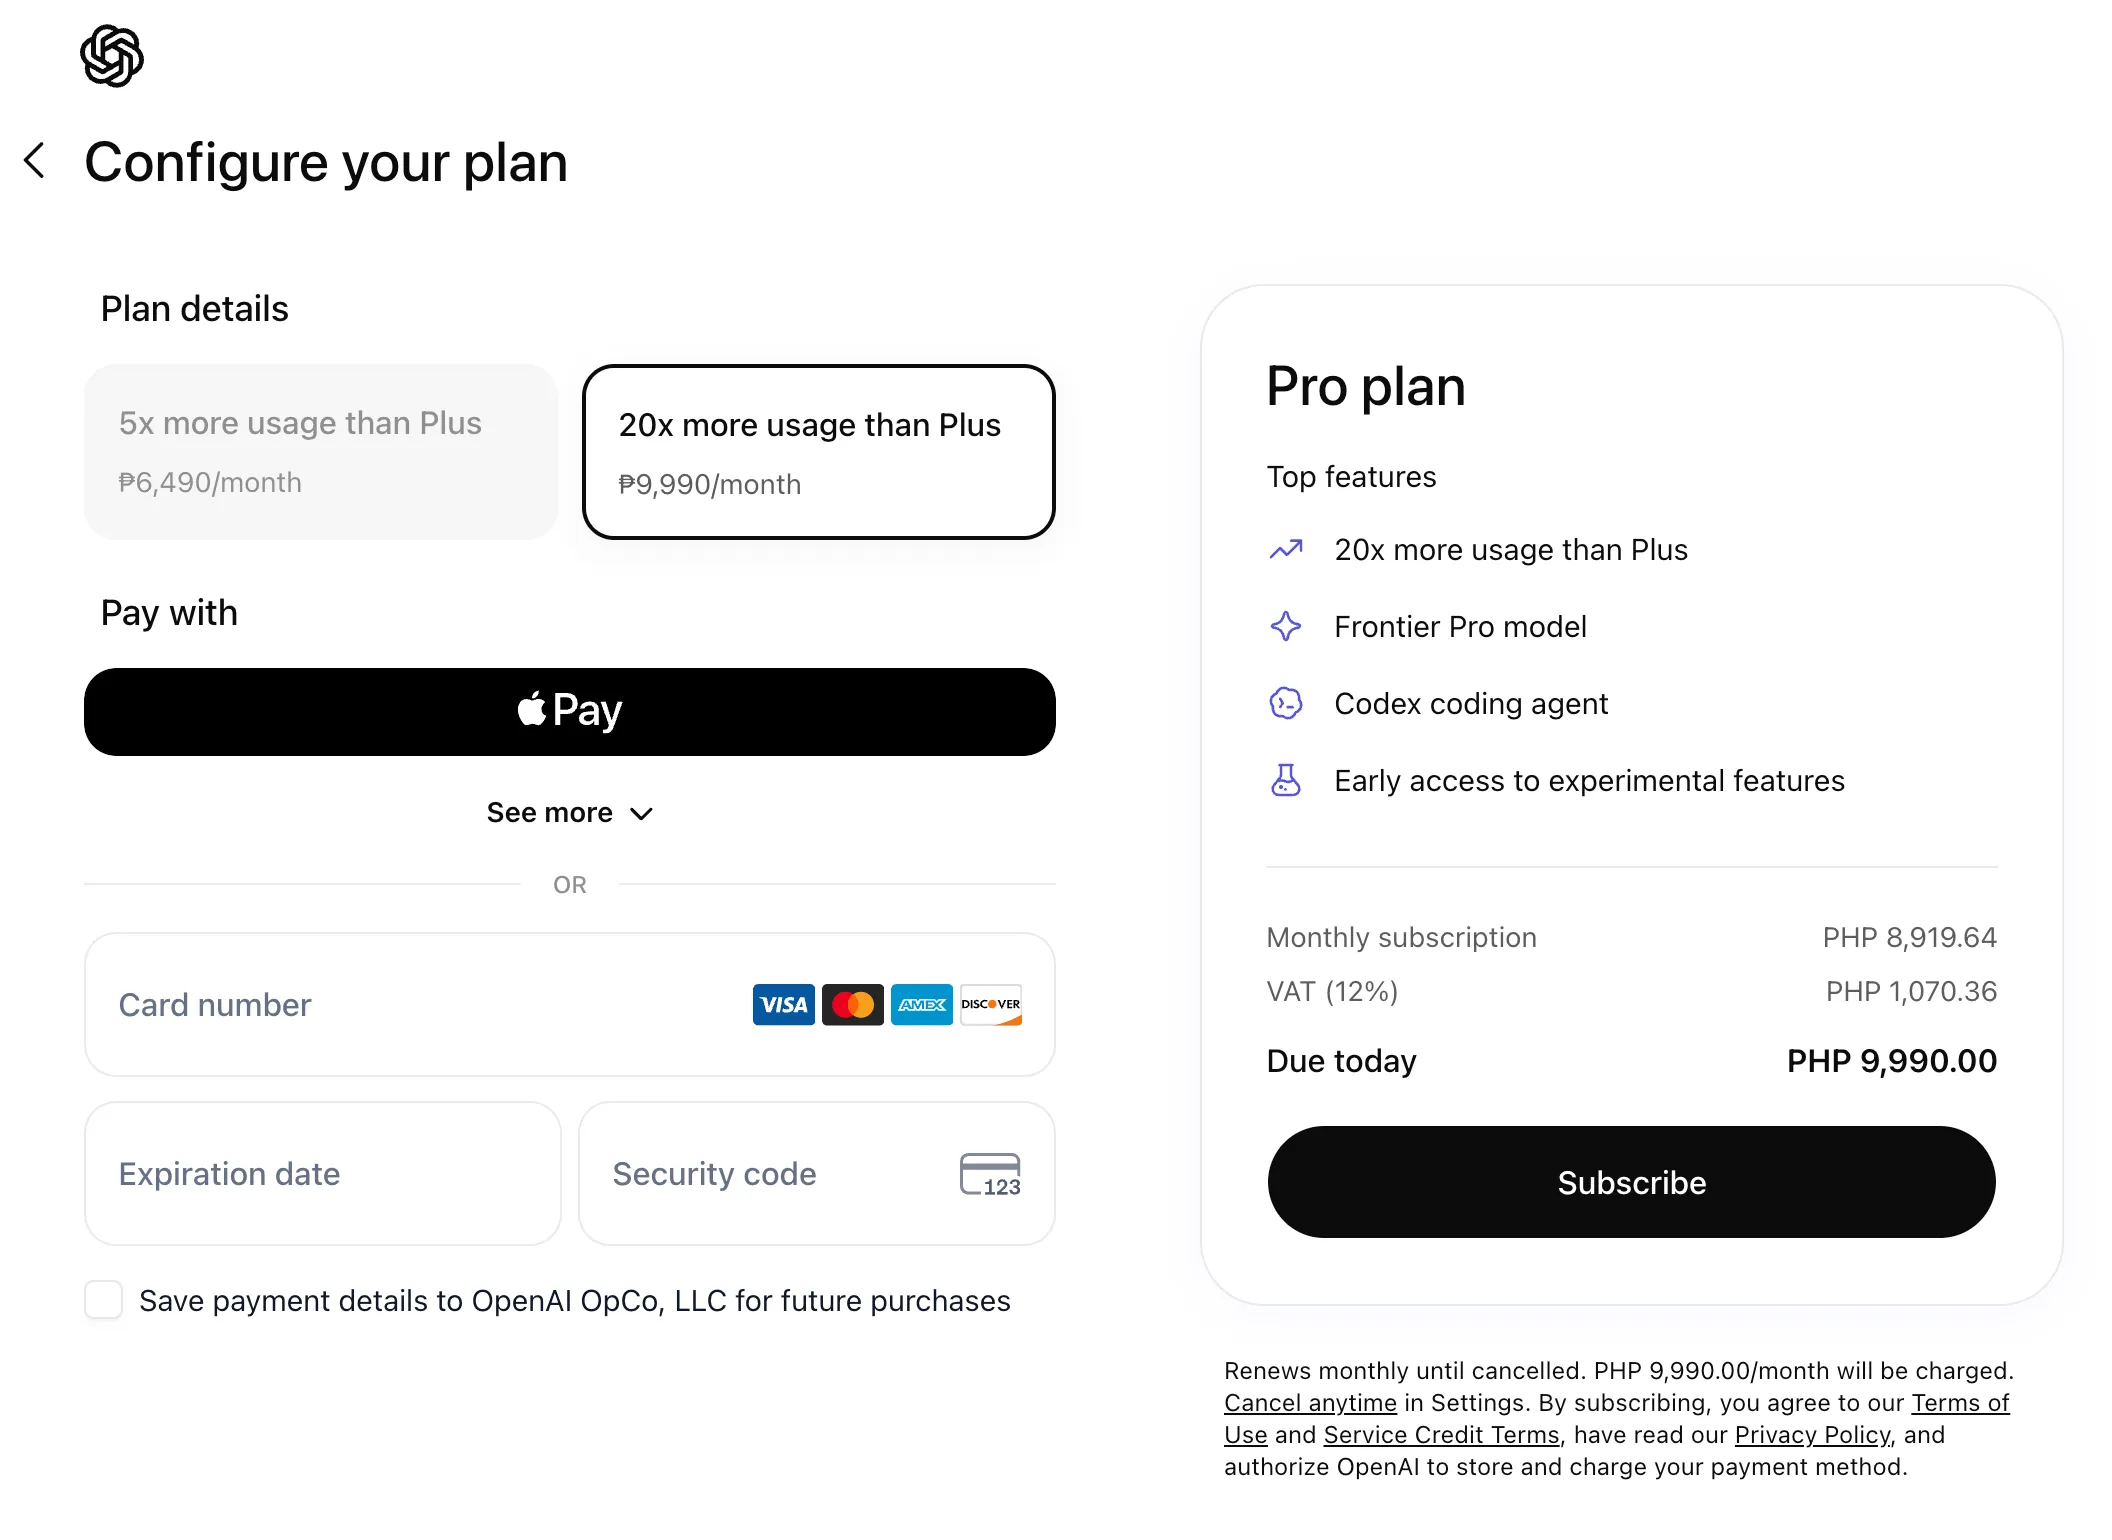The height and width of the screenshot is (1540, 2112).
Task: Select the 20x more usage plan option
Action: 819,452
